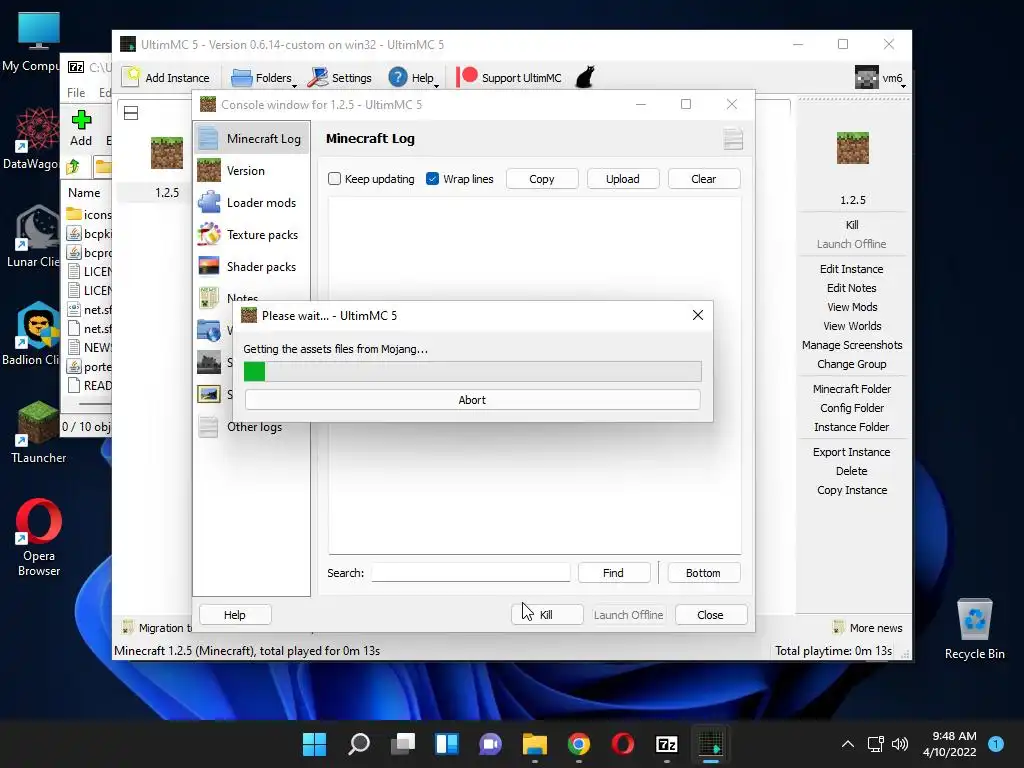
Task: Click Add Instance in UltimMC toolbar
Action: 167,78
